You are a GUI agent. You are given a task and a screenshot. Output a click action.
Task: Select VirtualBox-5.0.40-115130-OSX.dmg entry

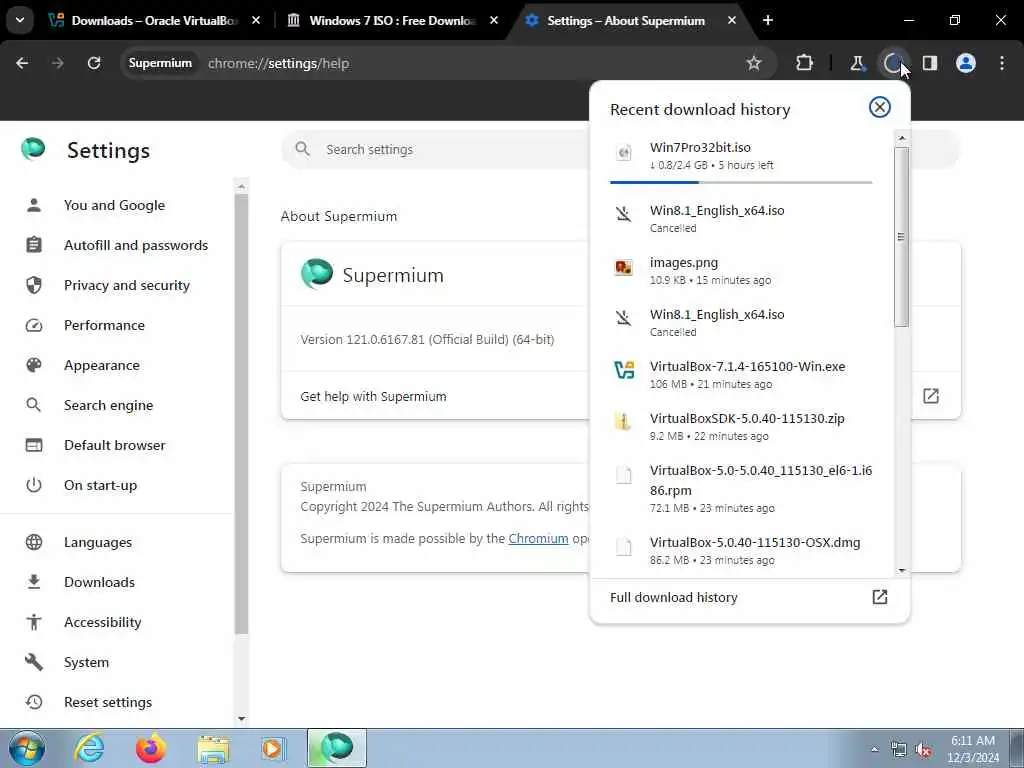coord(741,551)
